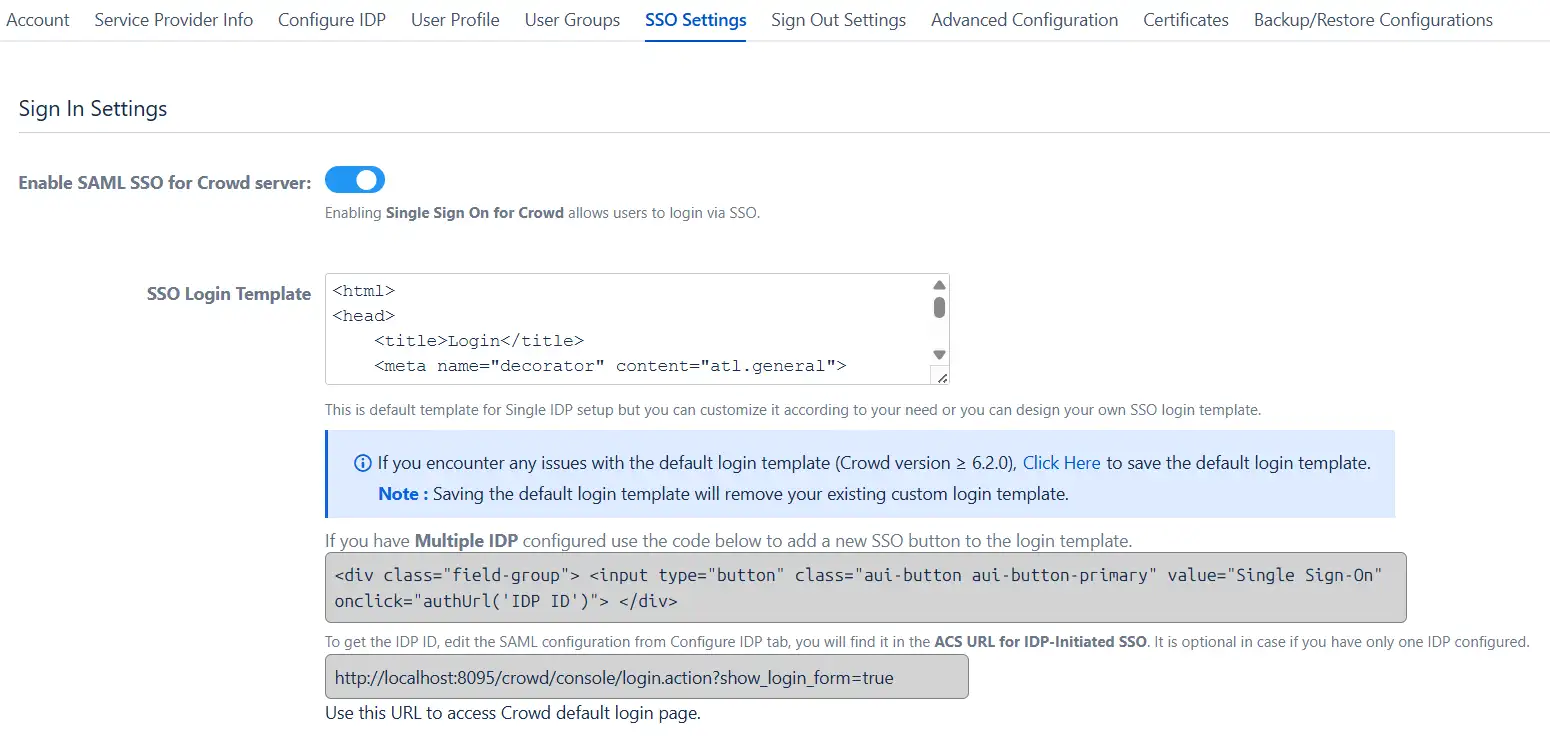Image resolution: width=1550 pixels, height=737 pixels.
Task: Click Here to save the default login template
Action: pos(1061,462)
